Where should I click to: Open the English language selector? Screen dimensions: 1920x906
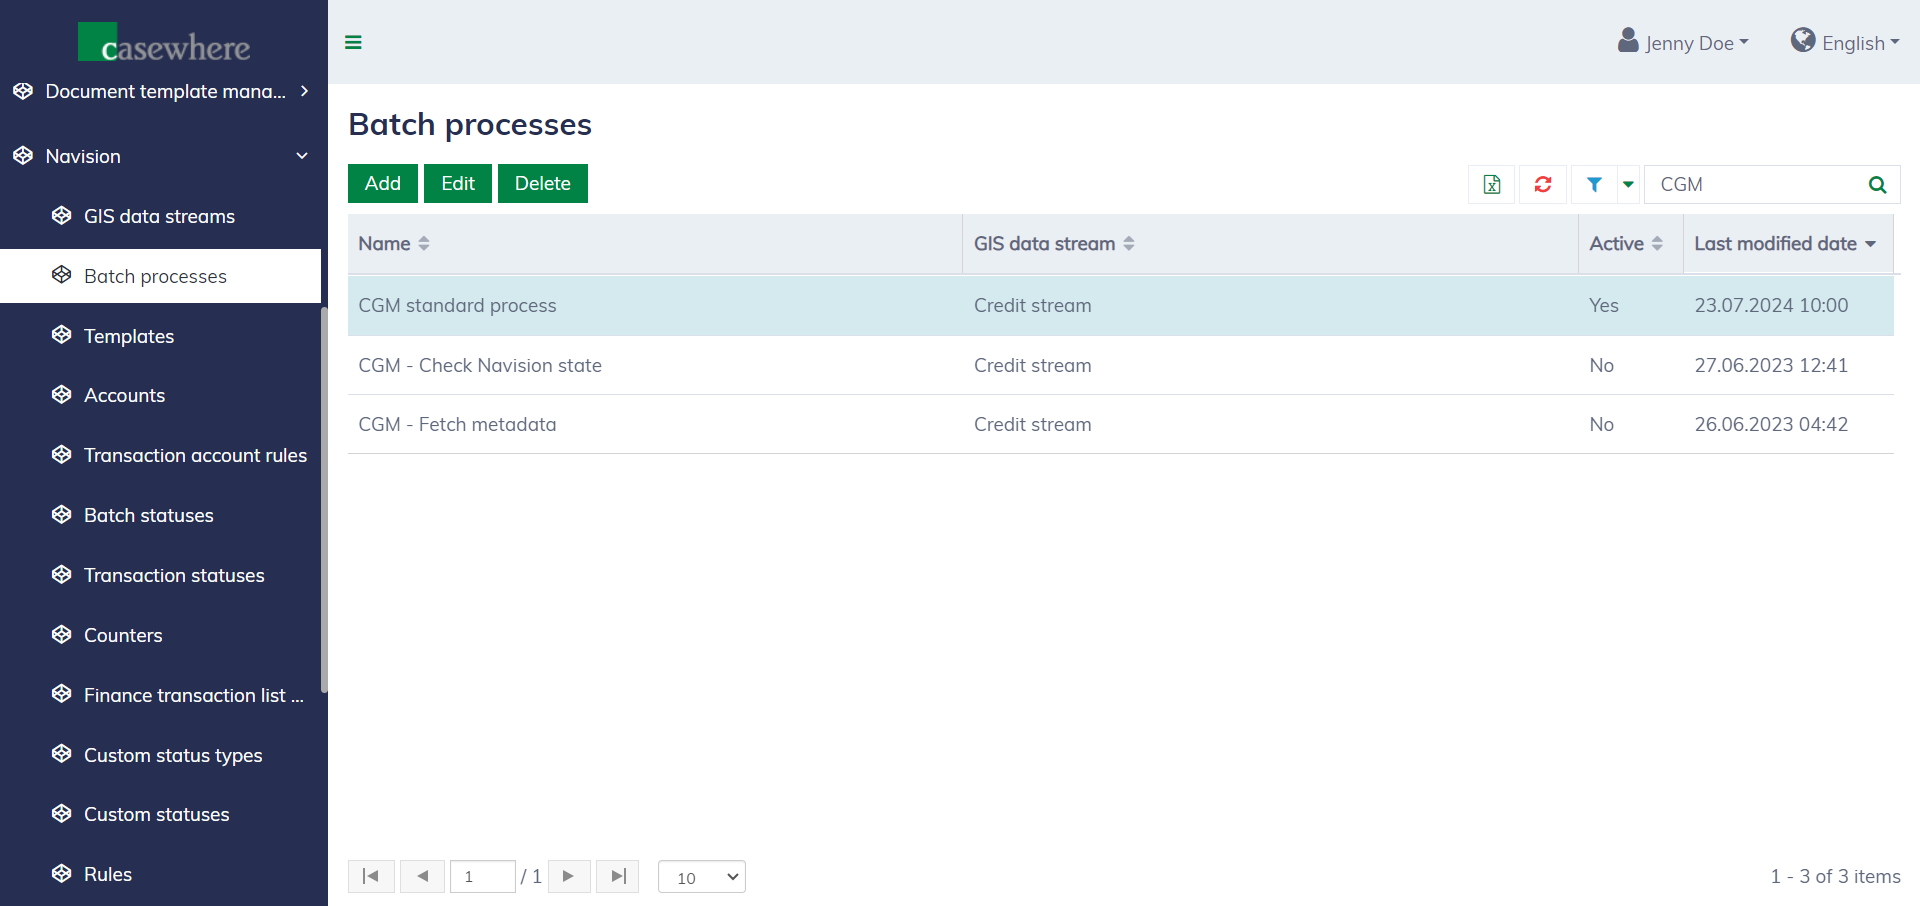[1845, 42]
